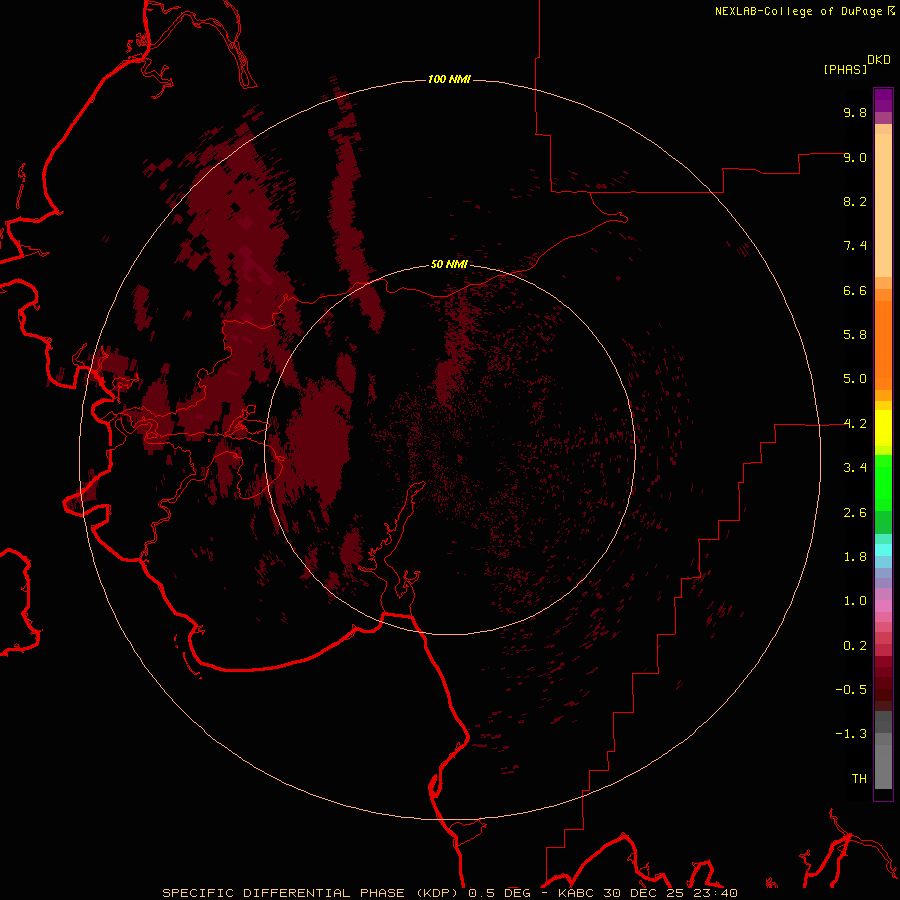Viewport: 900px width, 900px height.
Task: Click the TH legend label
Action: 859,779
